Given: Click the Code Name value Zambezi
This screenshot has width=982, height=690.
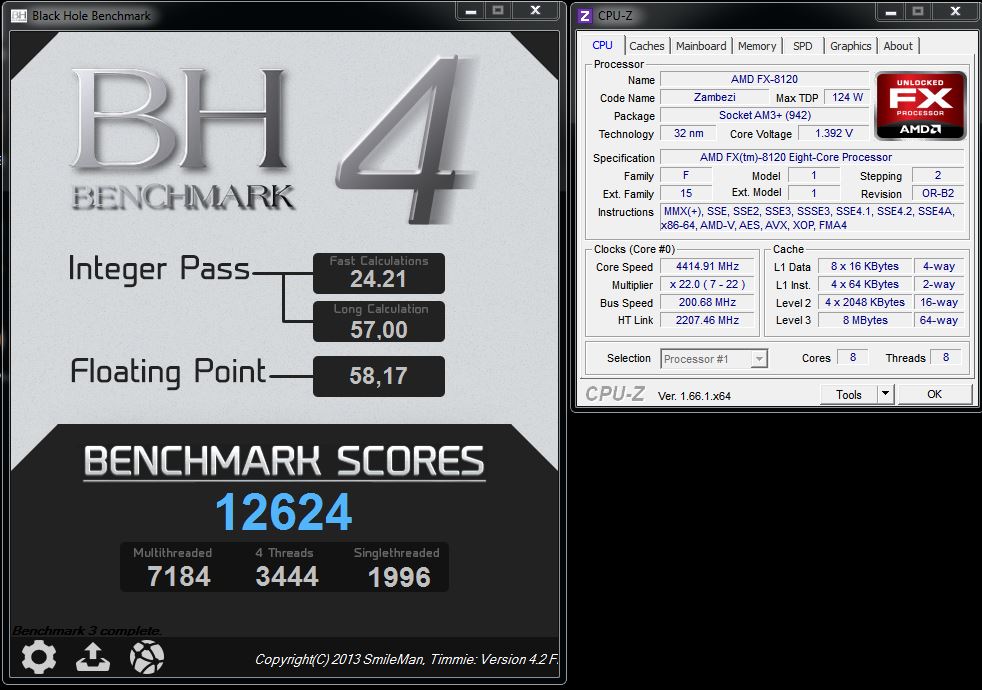Looking at the screenshot, I should point(715,97).
